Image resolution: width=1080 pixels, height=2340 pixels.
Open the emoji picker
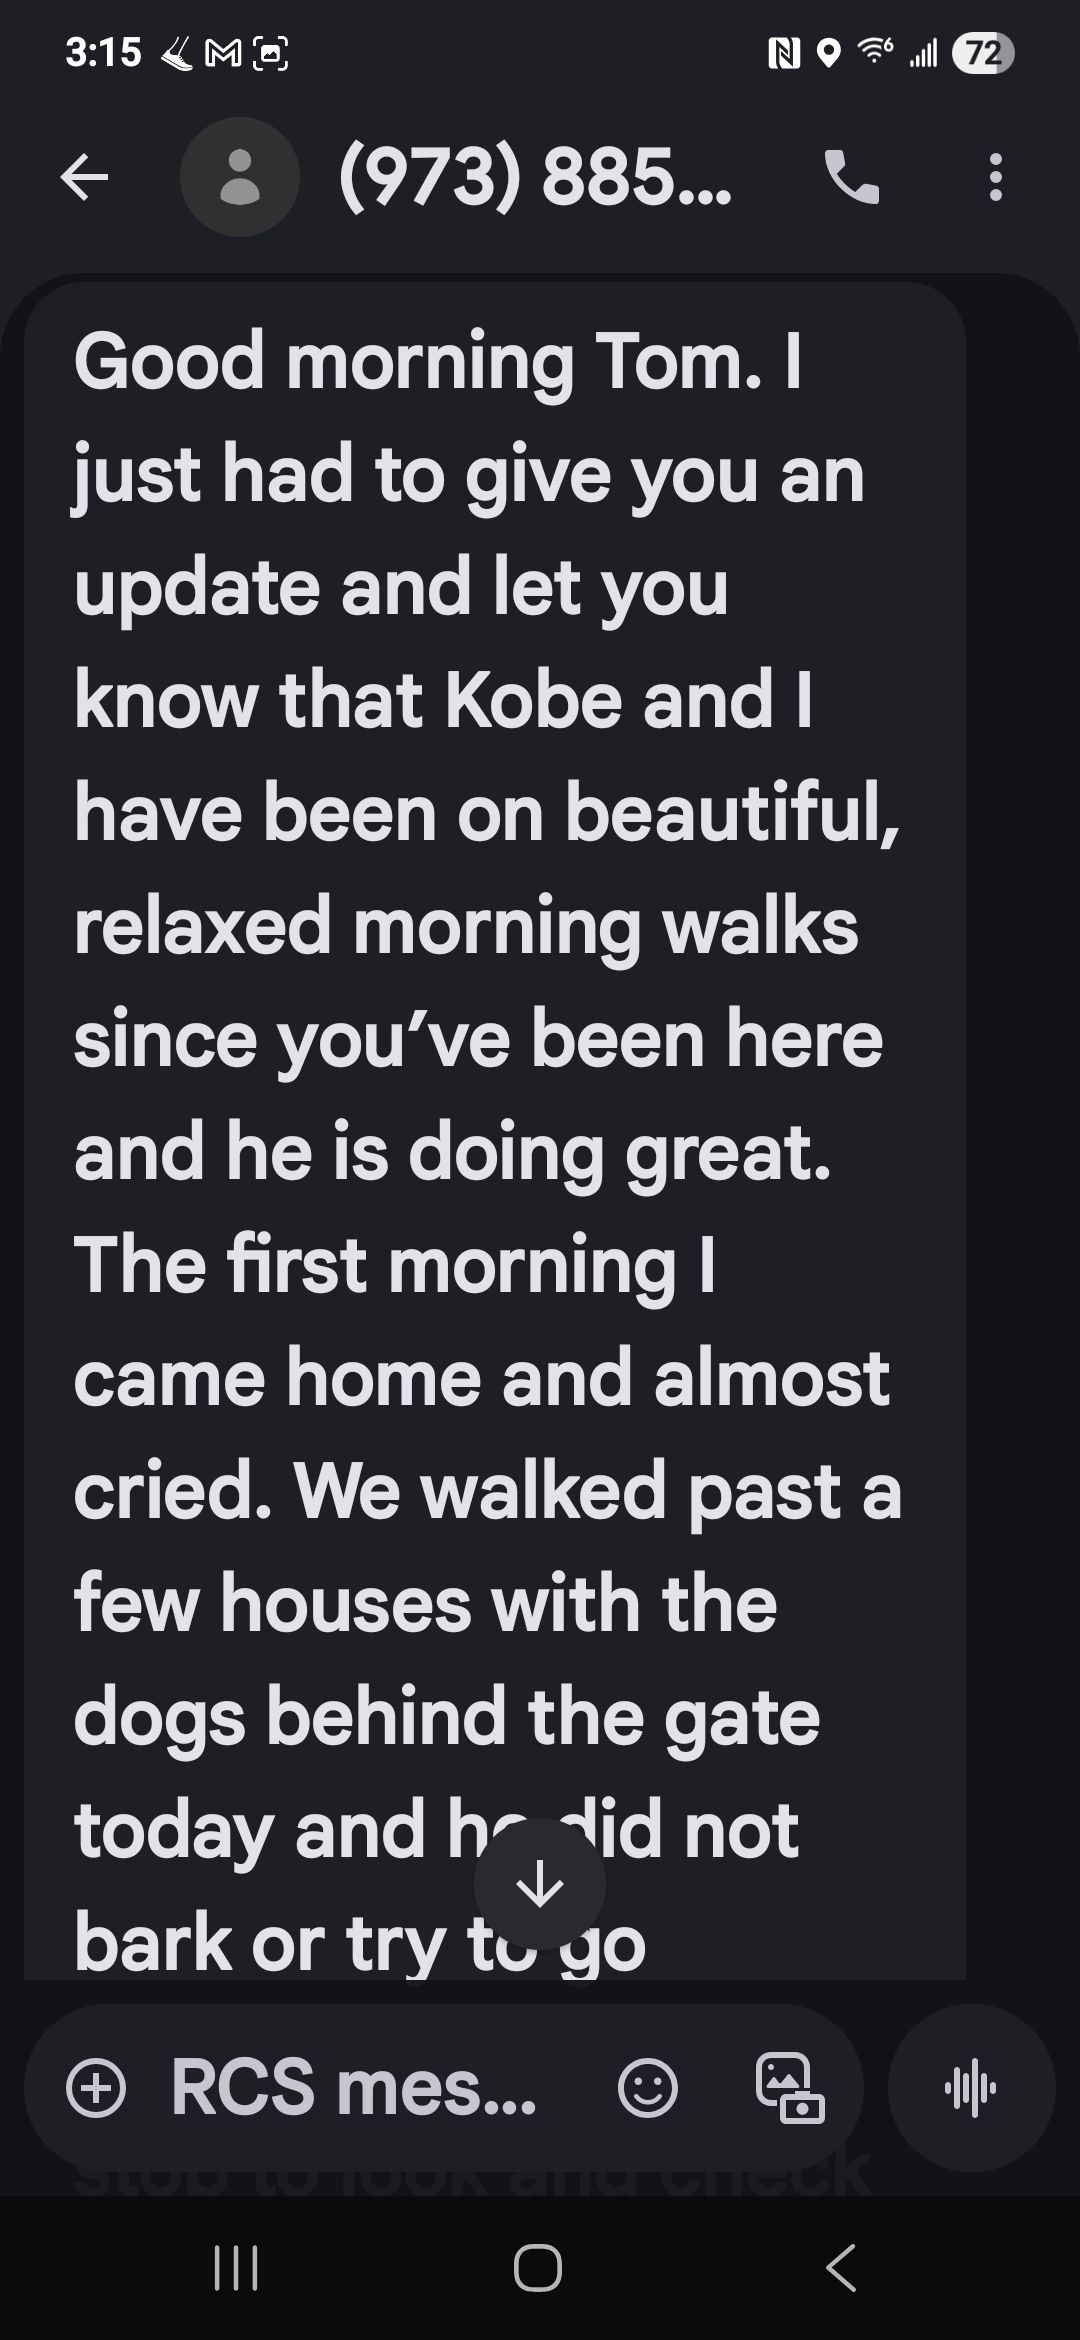click(x=648, y=2087)
